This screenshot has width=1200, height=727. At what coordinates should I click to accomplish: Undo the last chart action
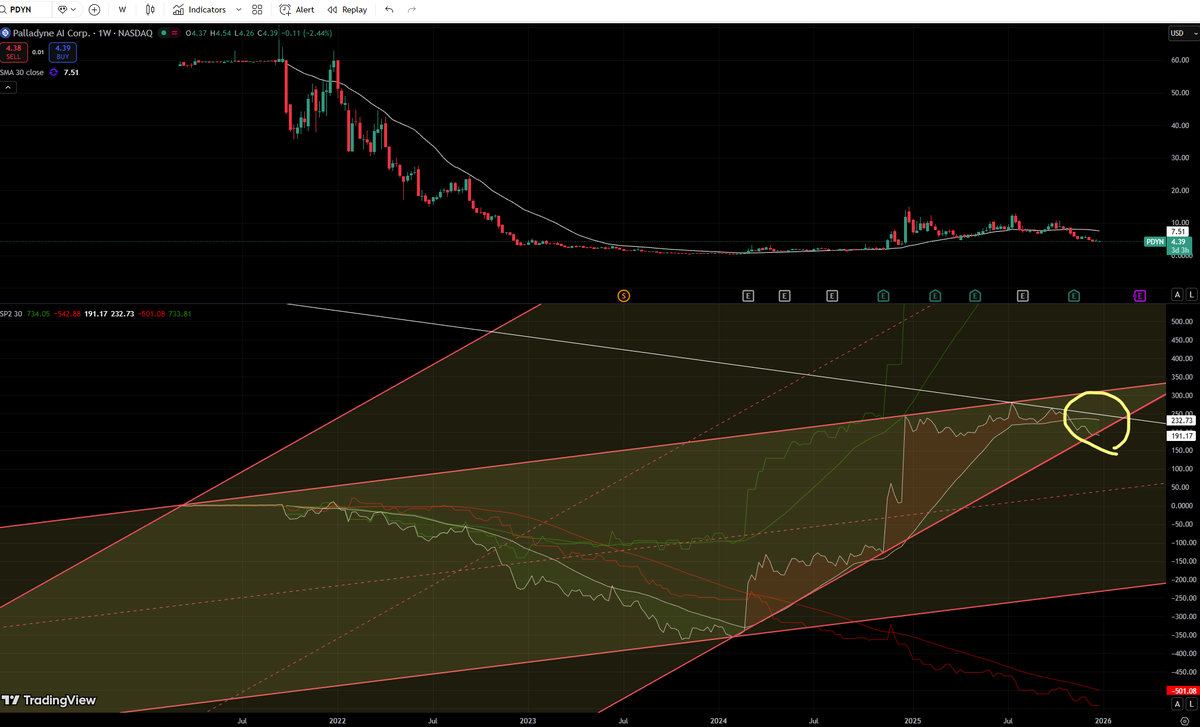(389, 9)
